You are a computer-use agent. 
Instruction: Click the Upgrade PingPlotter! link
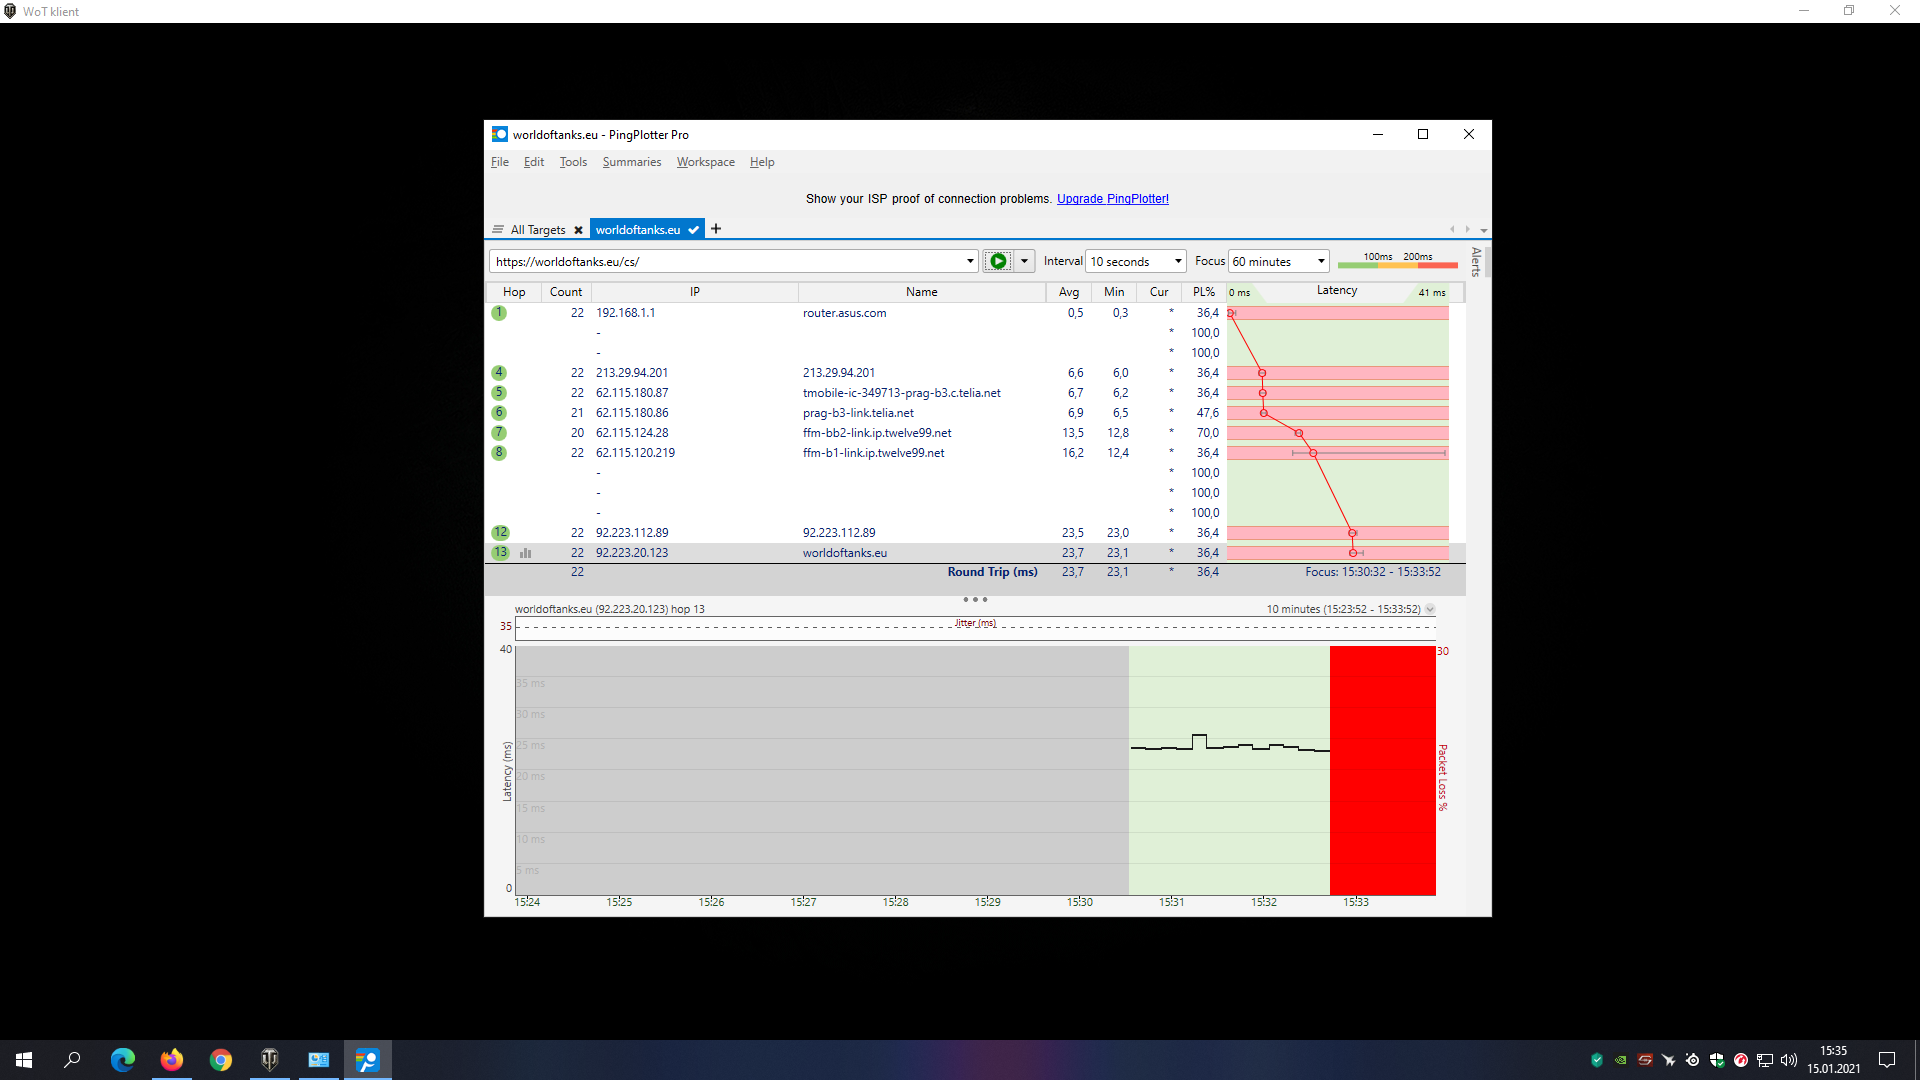pyautogui.click(x=1112, y=199)
